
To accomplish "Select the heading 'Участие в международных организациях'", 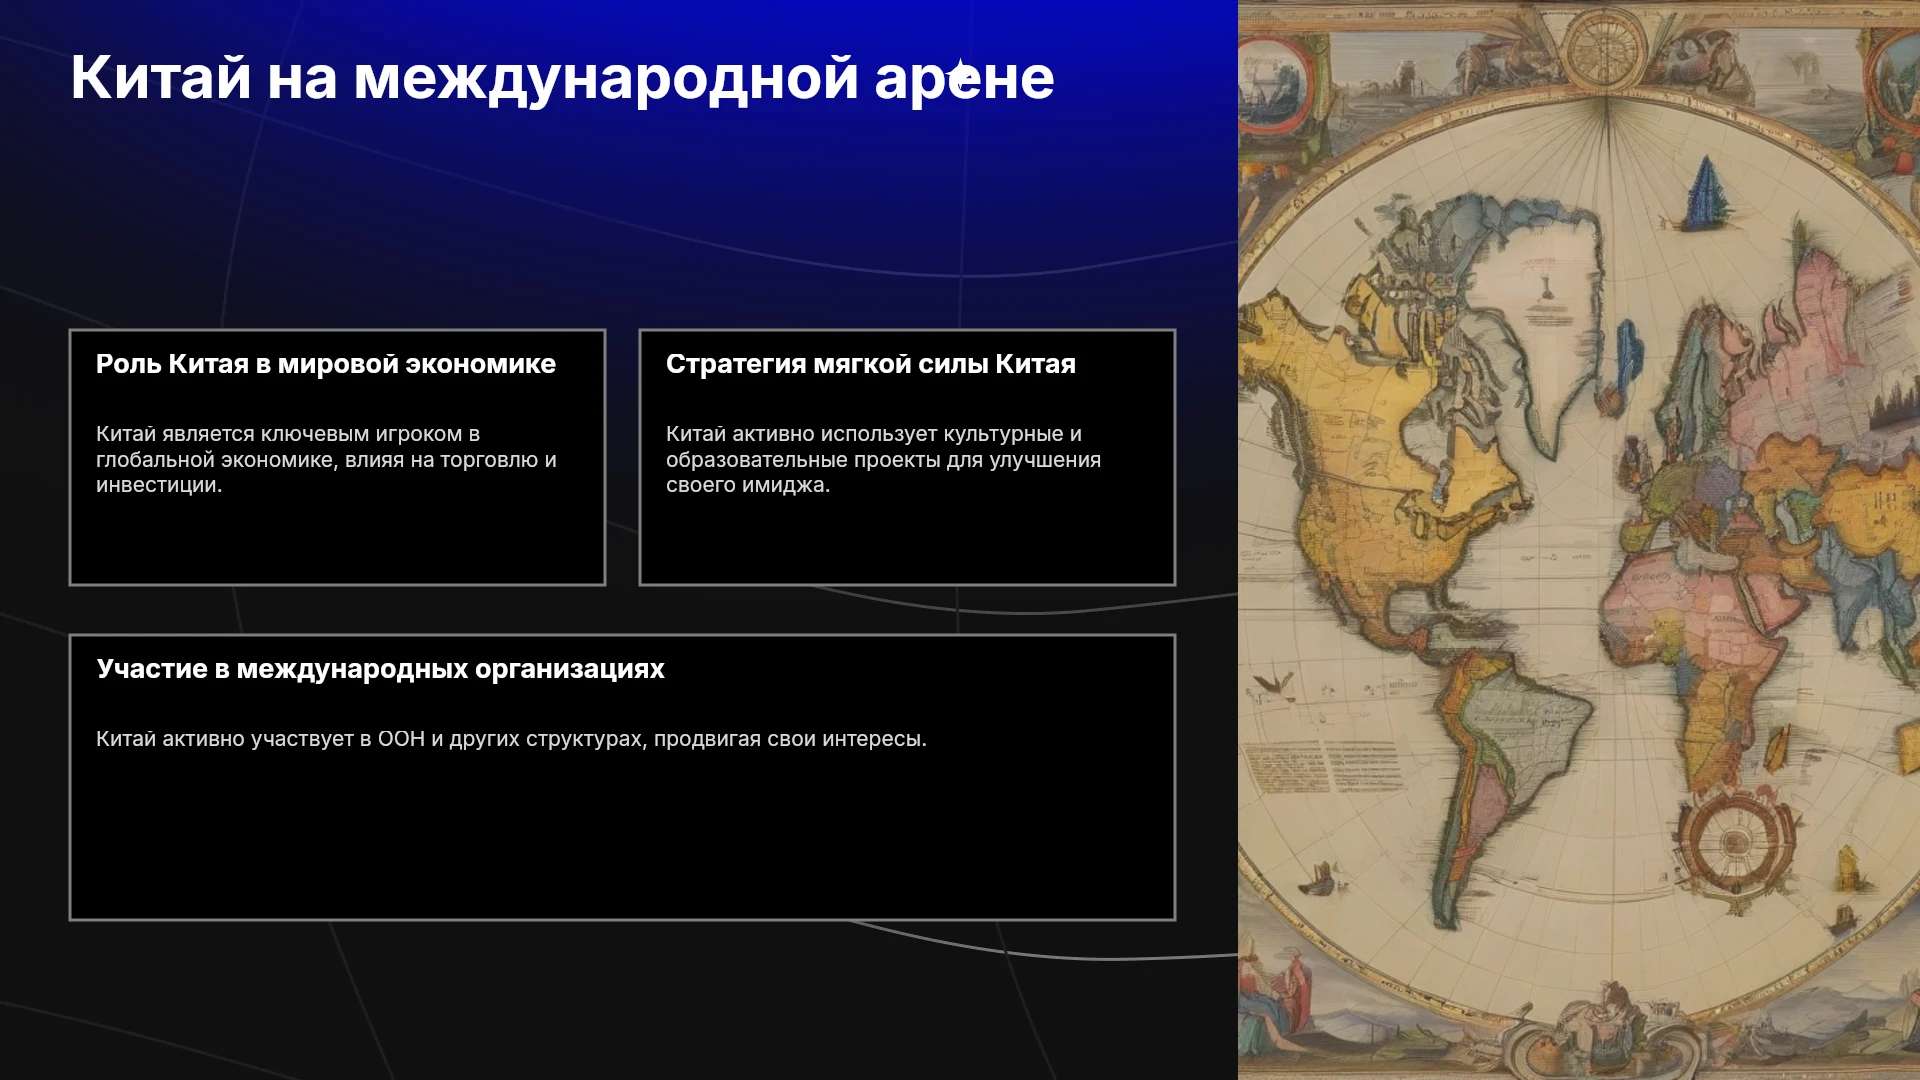I will pos(380,669).
